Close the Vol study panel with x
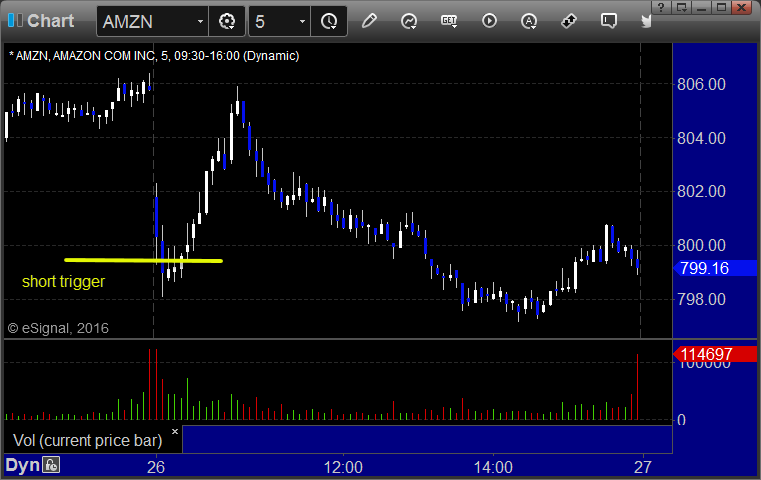The height and width of the screenshot is (480, 761). [175, 431]
